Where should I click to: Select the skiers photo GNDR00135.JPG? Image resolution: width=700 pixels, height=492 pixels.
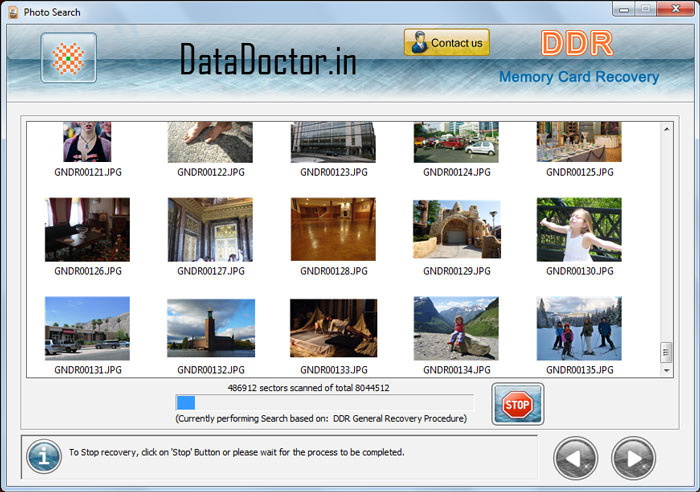point(579,328)
